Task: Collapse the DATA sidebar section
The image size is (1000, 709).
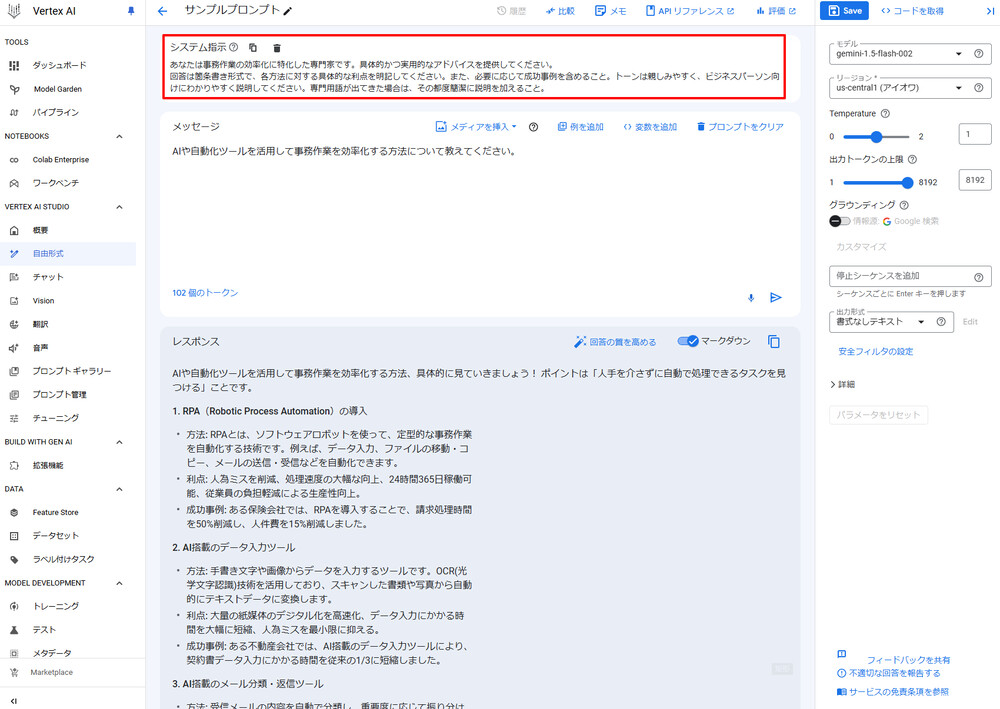Action: 119,490
